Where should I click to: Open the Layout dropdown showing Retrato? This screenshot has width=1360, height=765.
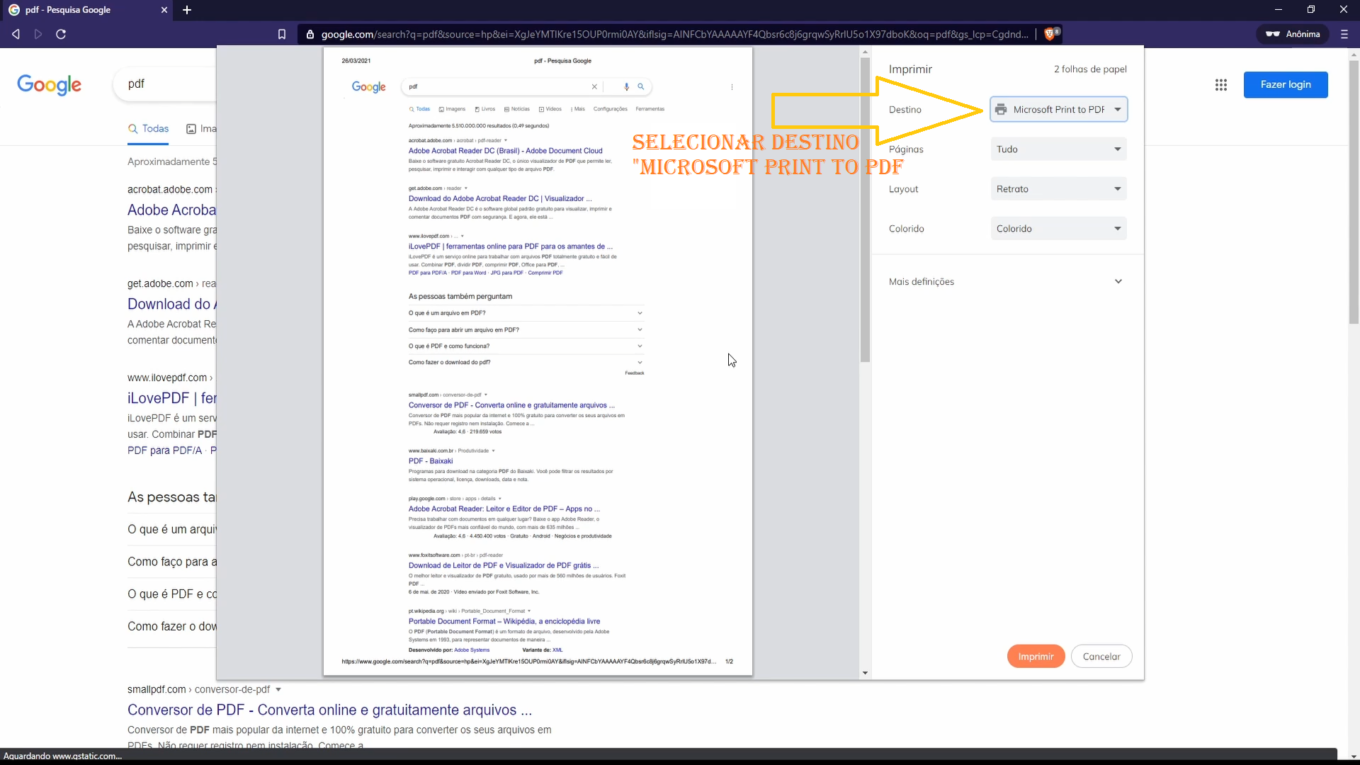[x=1058, y=188]
